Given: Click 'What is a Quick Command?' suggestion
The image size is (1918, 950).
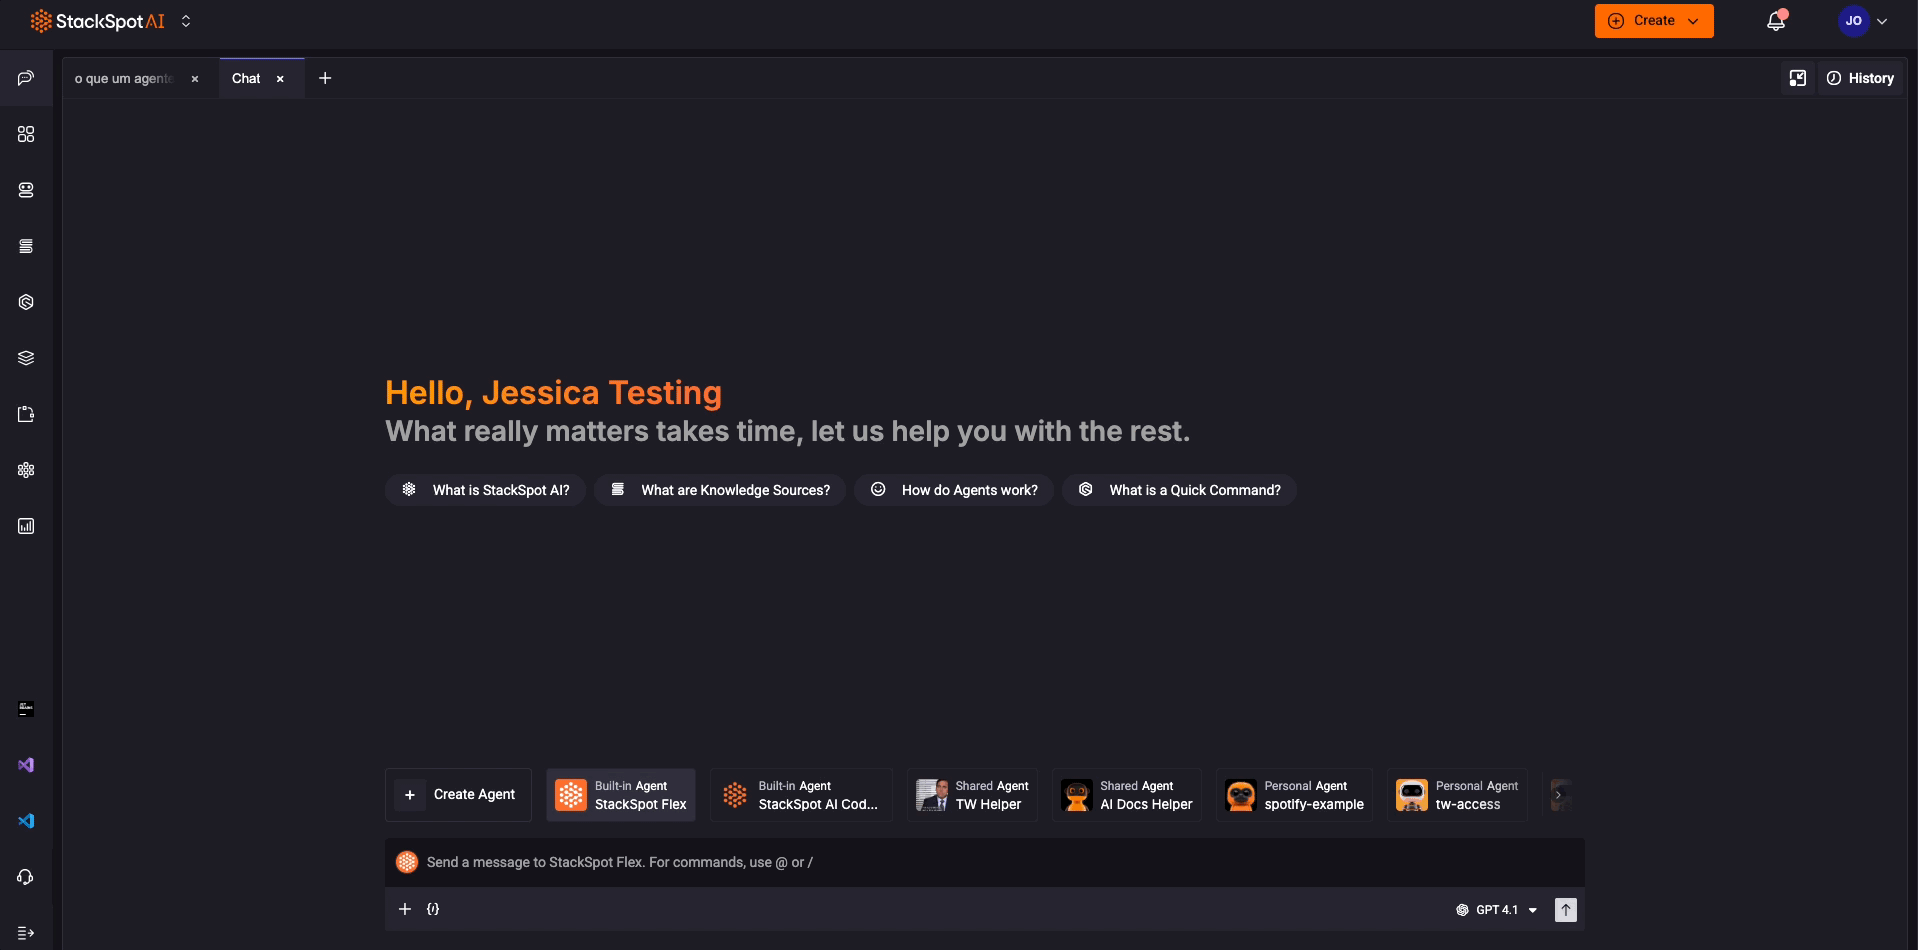Looking at the screenshot, I should click(x=1179, y=490).
